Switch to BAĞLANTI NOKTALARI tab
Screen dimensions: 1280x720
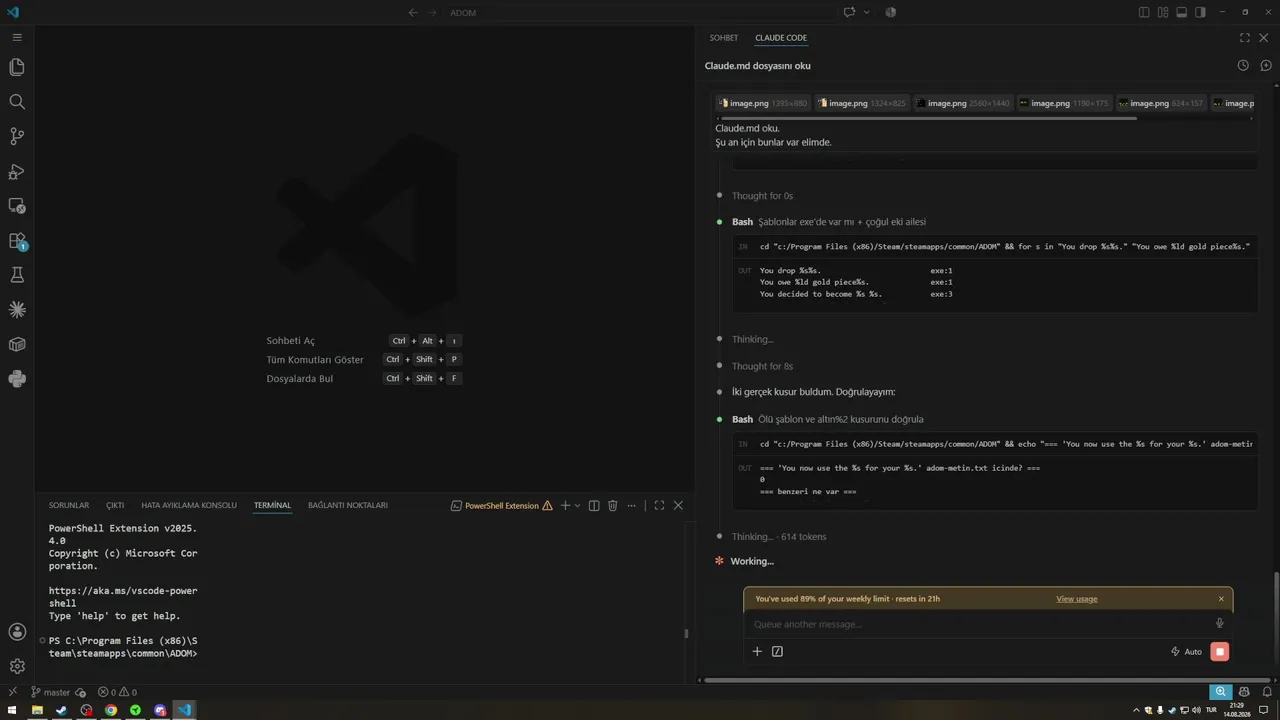point(348,506)
